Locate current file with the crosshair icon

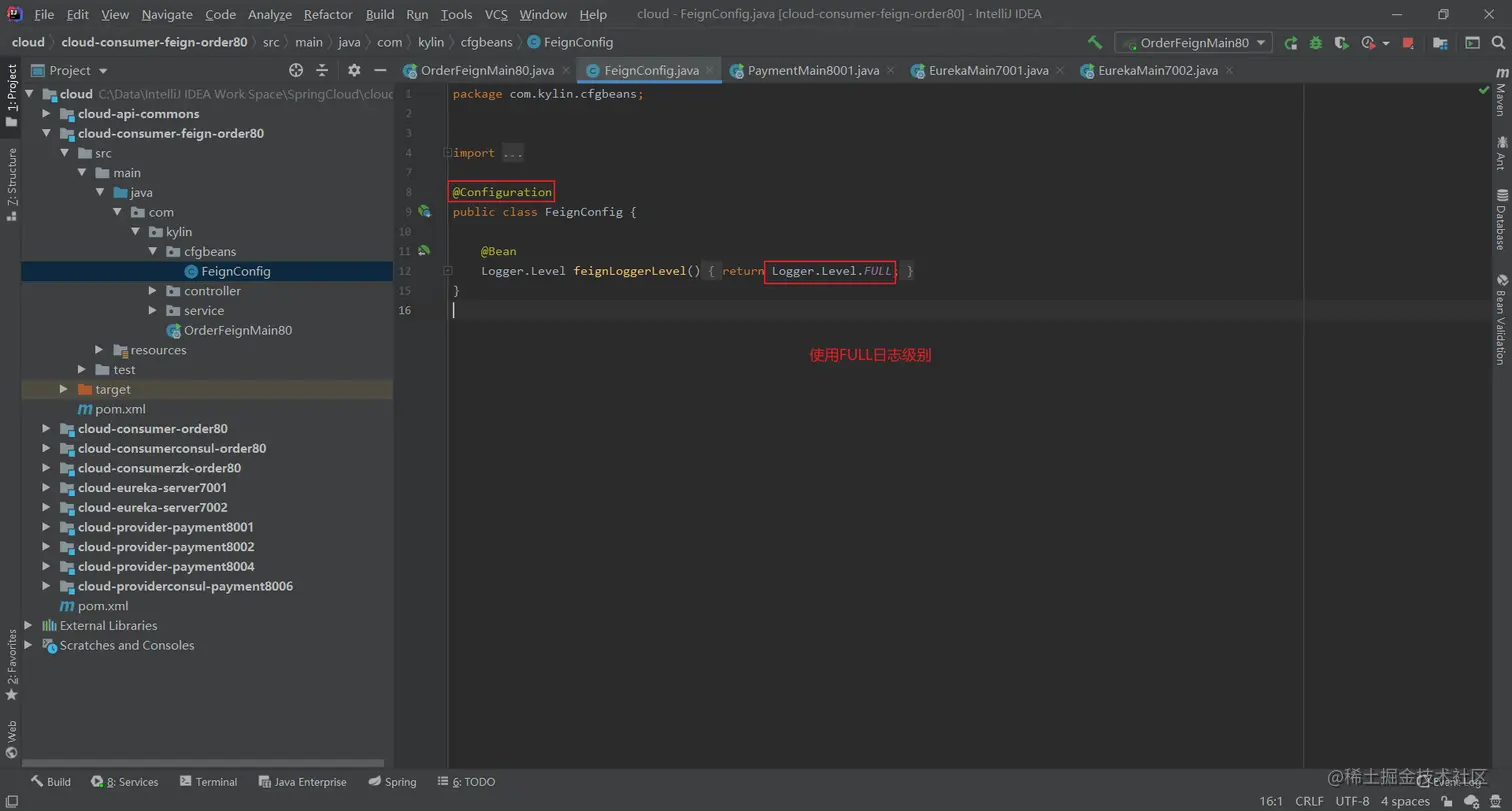pos(296,70)
